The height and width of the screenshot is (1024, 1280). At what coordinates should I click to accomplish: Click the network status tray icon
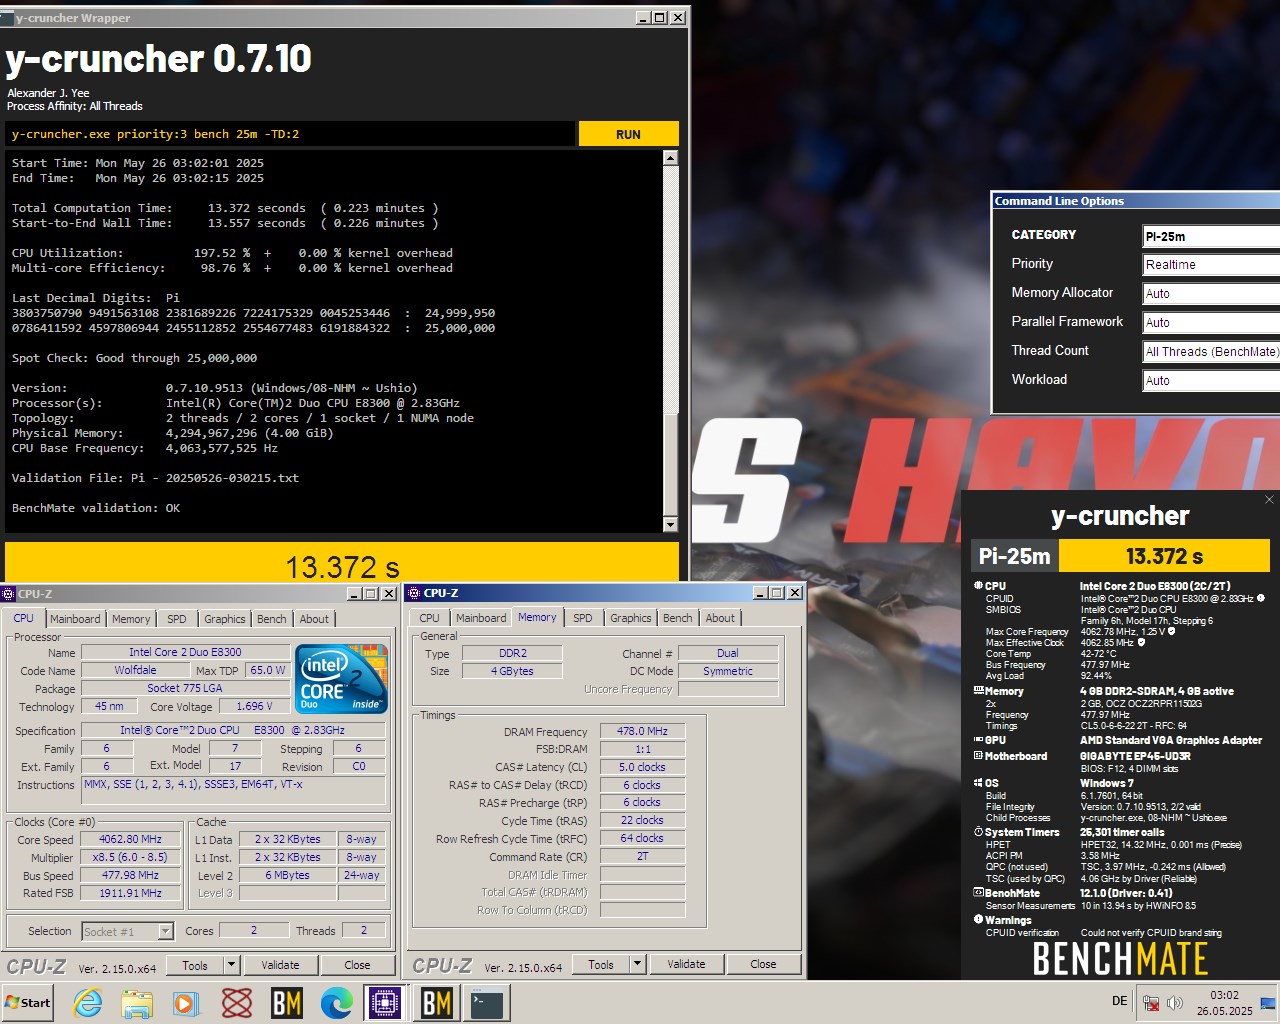(1151, 1002)
